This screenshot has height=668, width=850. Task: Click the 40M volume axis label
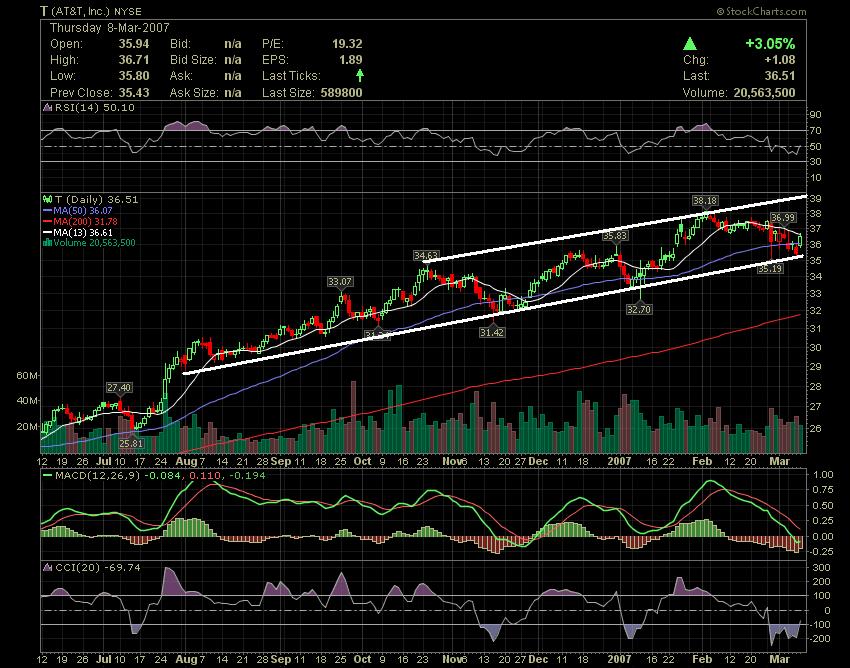tap(27, 401)
